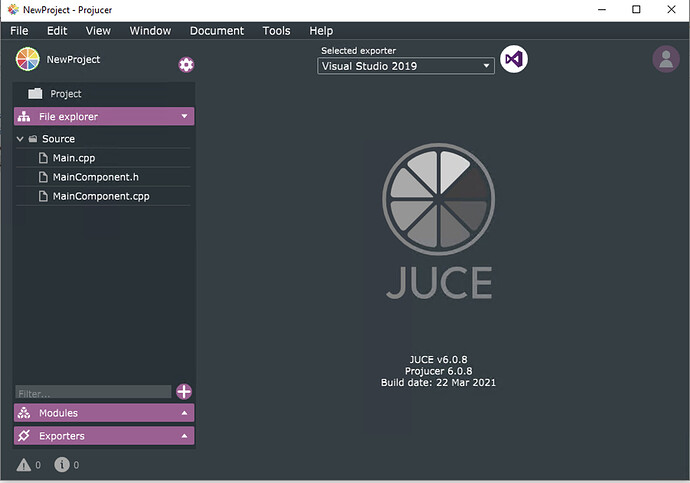690x483 pixels.
Task: Show warnings via triangle alert icon
Action: 24,465
